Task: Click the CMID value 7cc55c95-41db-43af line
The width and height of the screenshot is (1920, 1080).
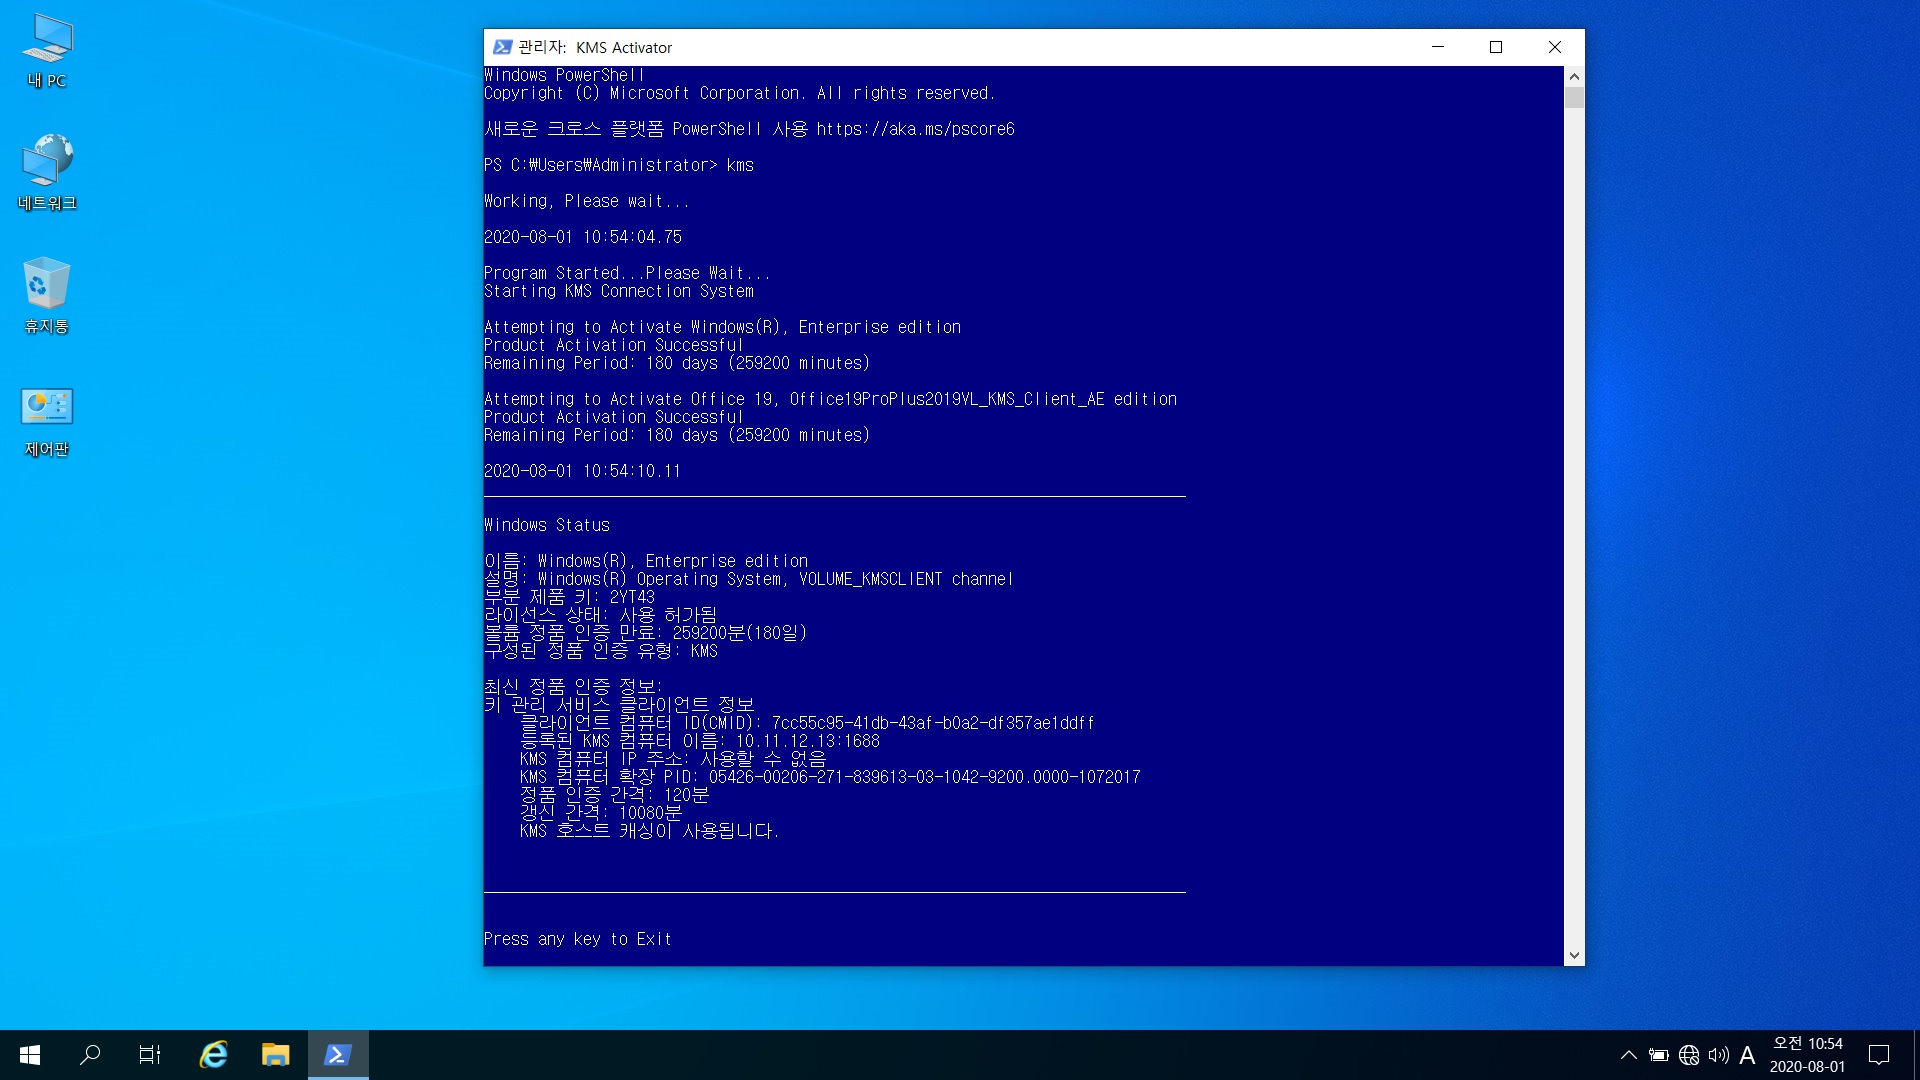Action: [x=807, y=723]
